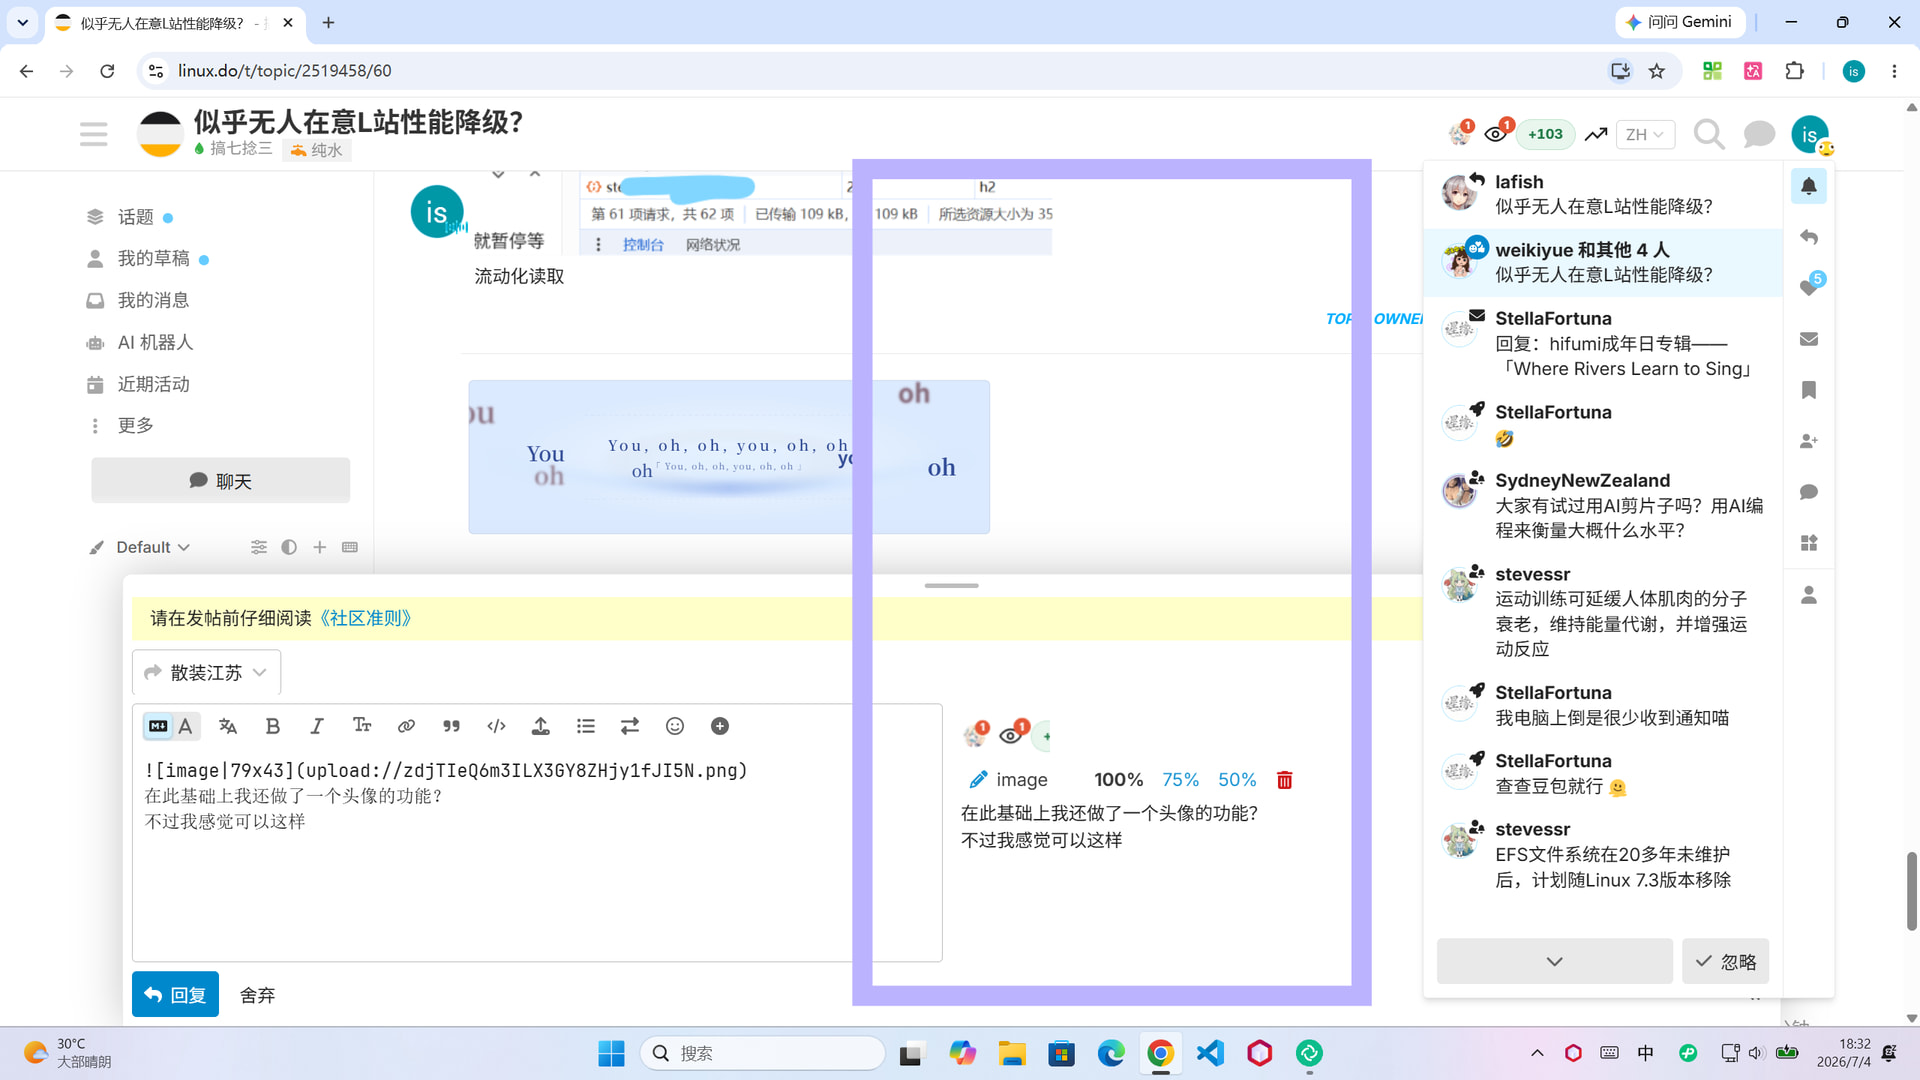Viewport: 1920px width, 1080px height.
Task: Toggle the light/dark contrast icon in the sidebar
Action: (x=289, y=547)
